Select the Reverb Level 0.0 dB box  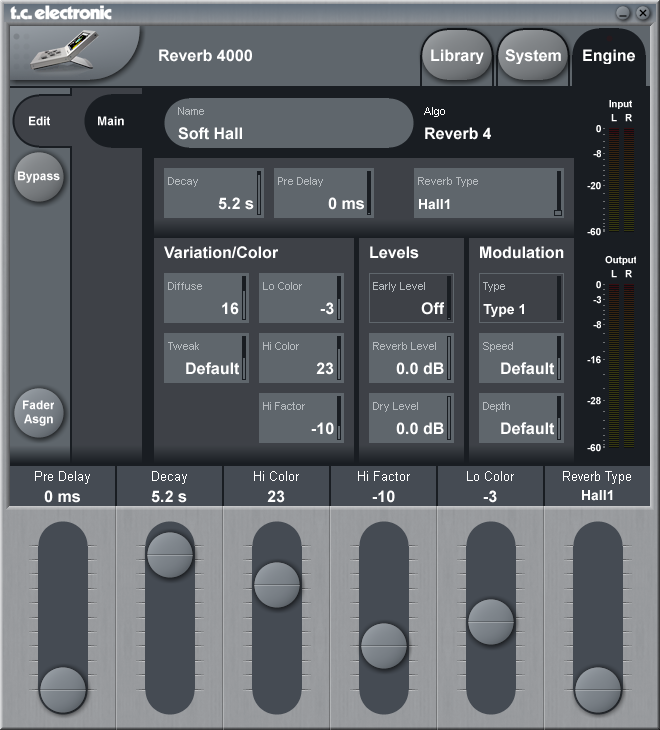[411, 358]
